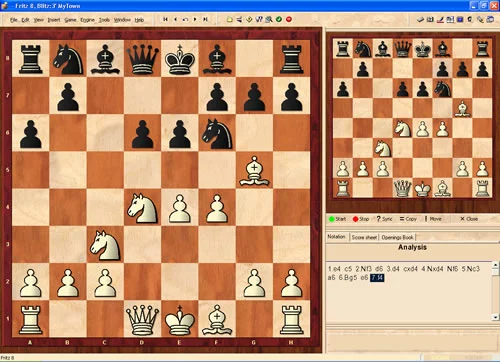Click the blue square toolbar icon

coord(460,19)
